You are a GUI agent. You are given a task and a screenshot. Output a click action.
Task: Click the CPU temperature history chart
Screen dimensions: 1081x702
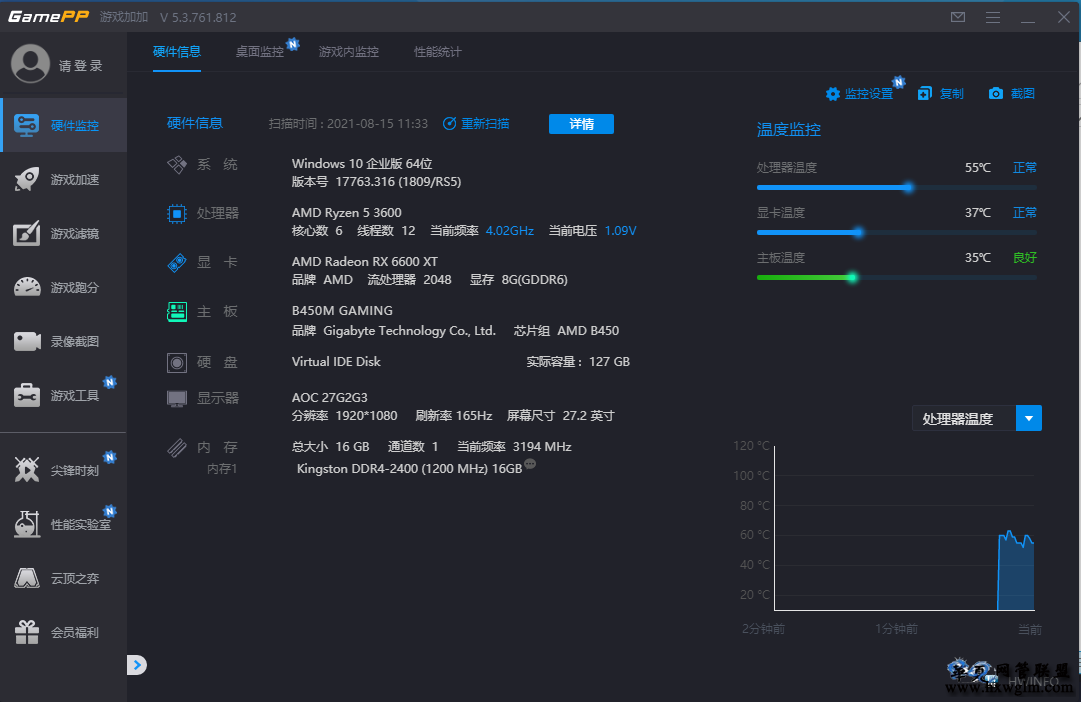(905, 528)
